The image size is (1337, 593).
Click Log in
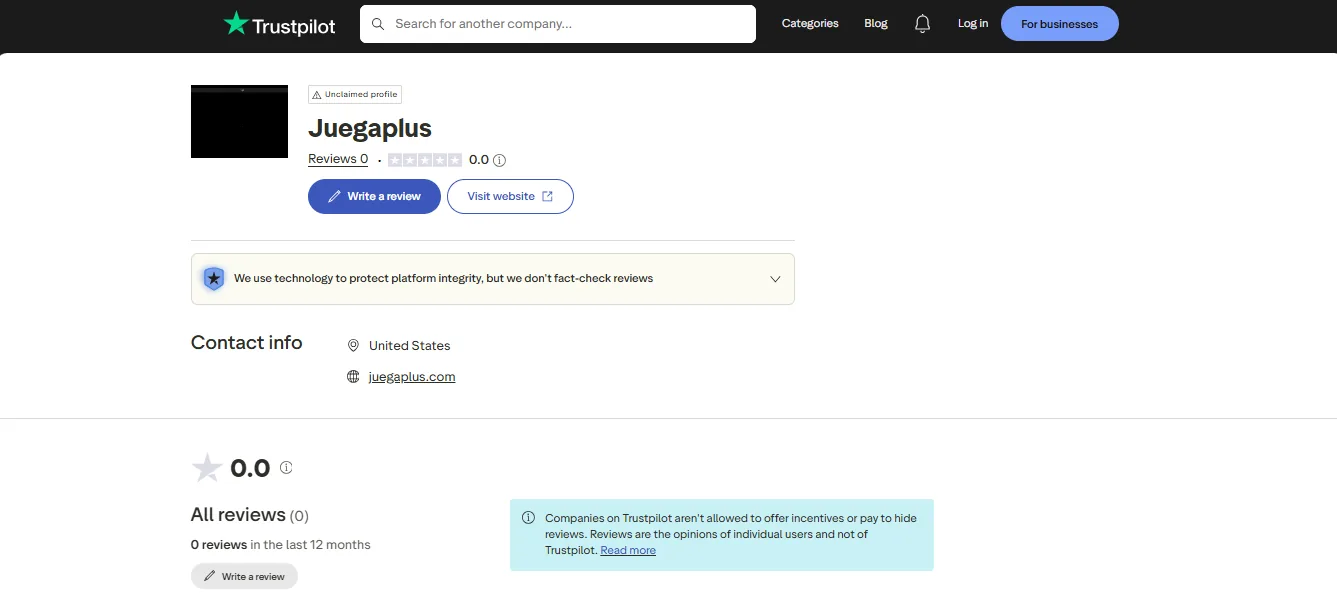click(x=973, y=23)
